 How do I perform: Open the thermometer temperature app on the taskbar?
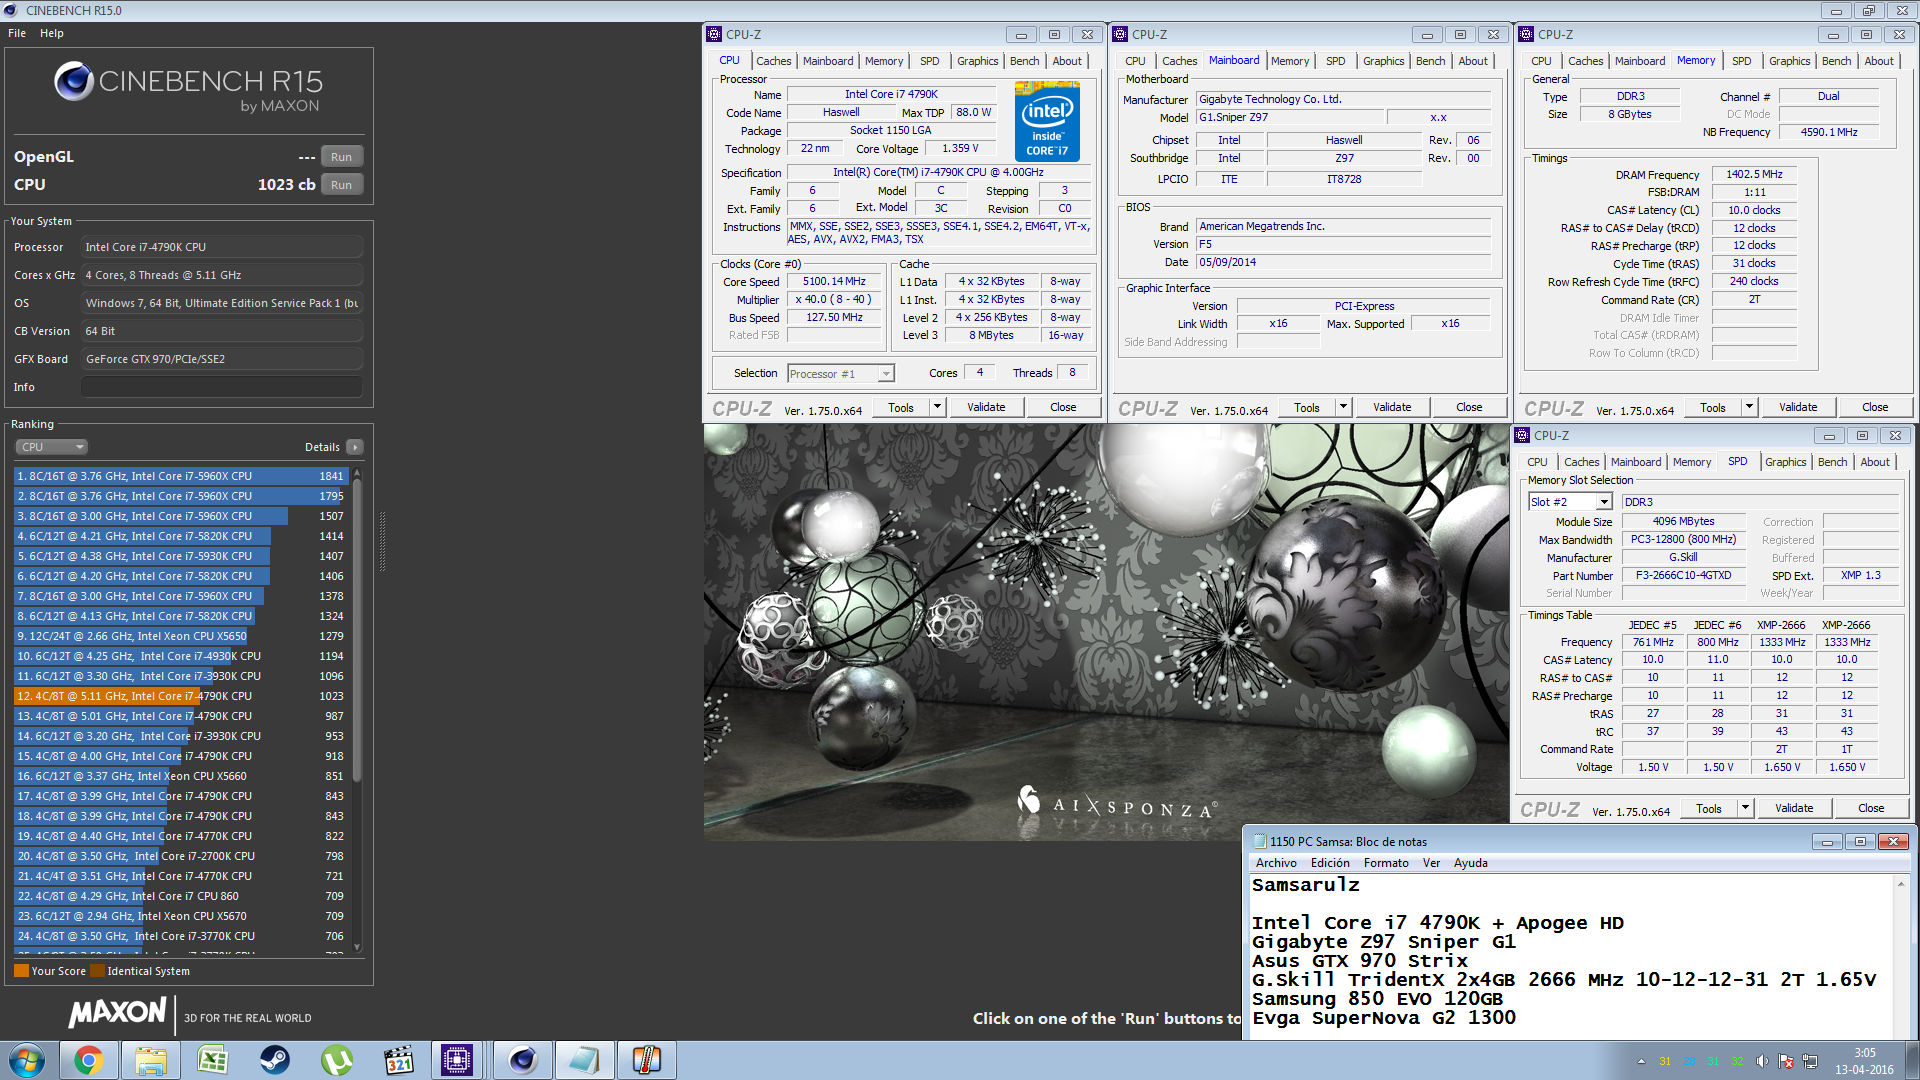(x=646, y=1060)
